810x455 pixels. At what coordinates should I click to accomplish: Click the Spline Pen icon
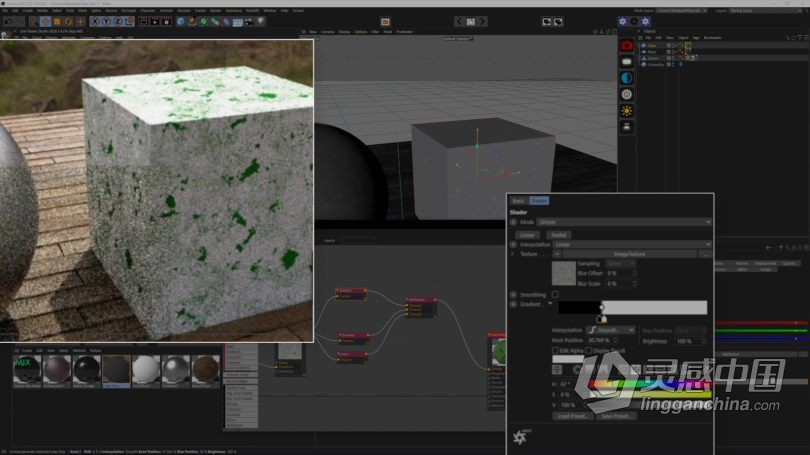192,22
